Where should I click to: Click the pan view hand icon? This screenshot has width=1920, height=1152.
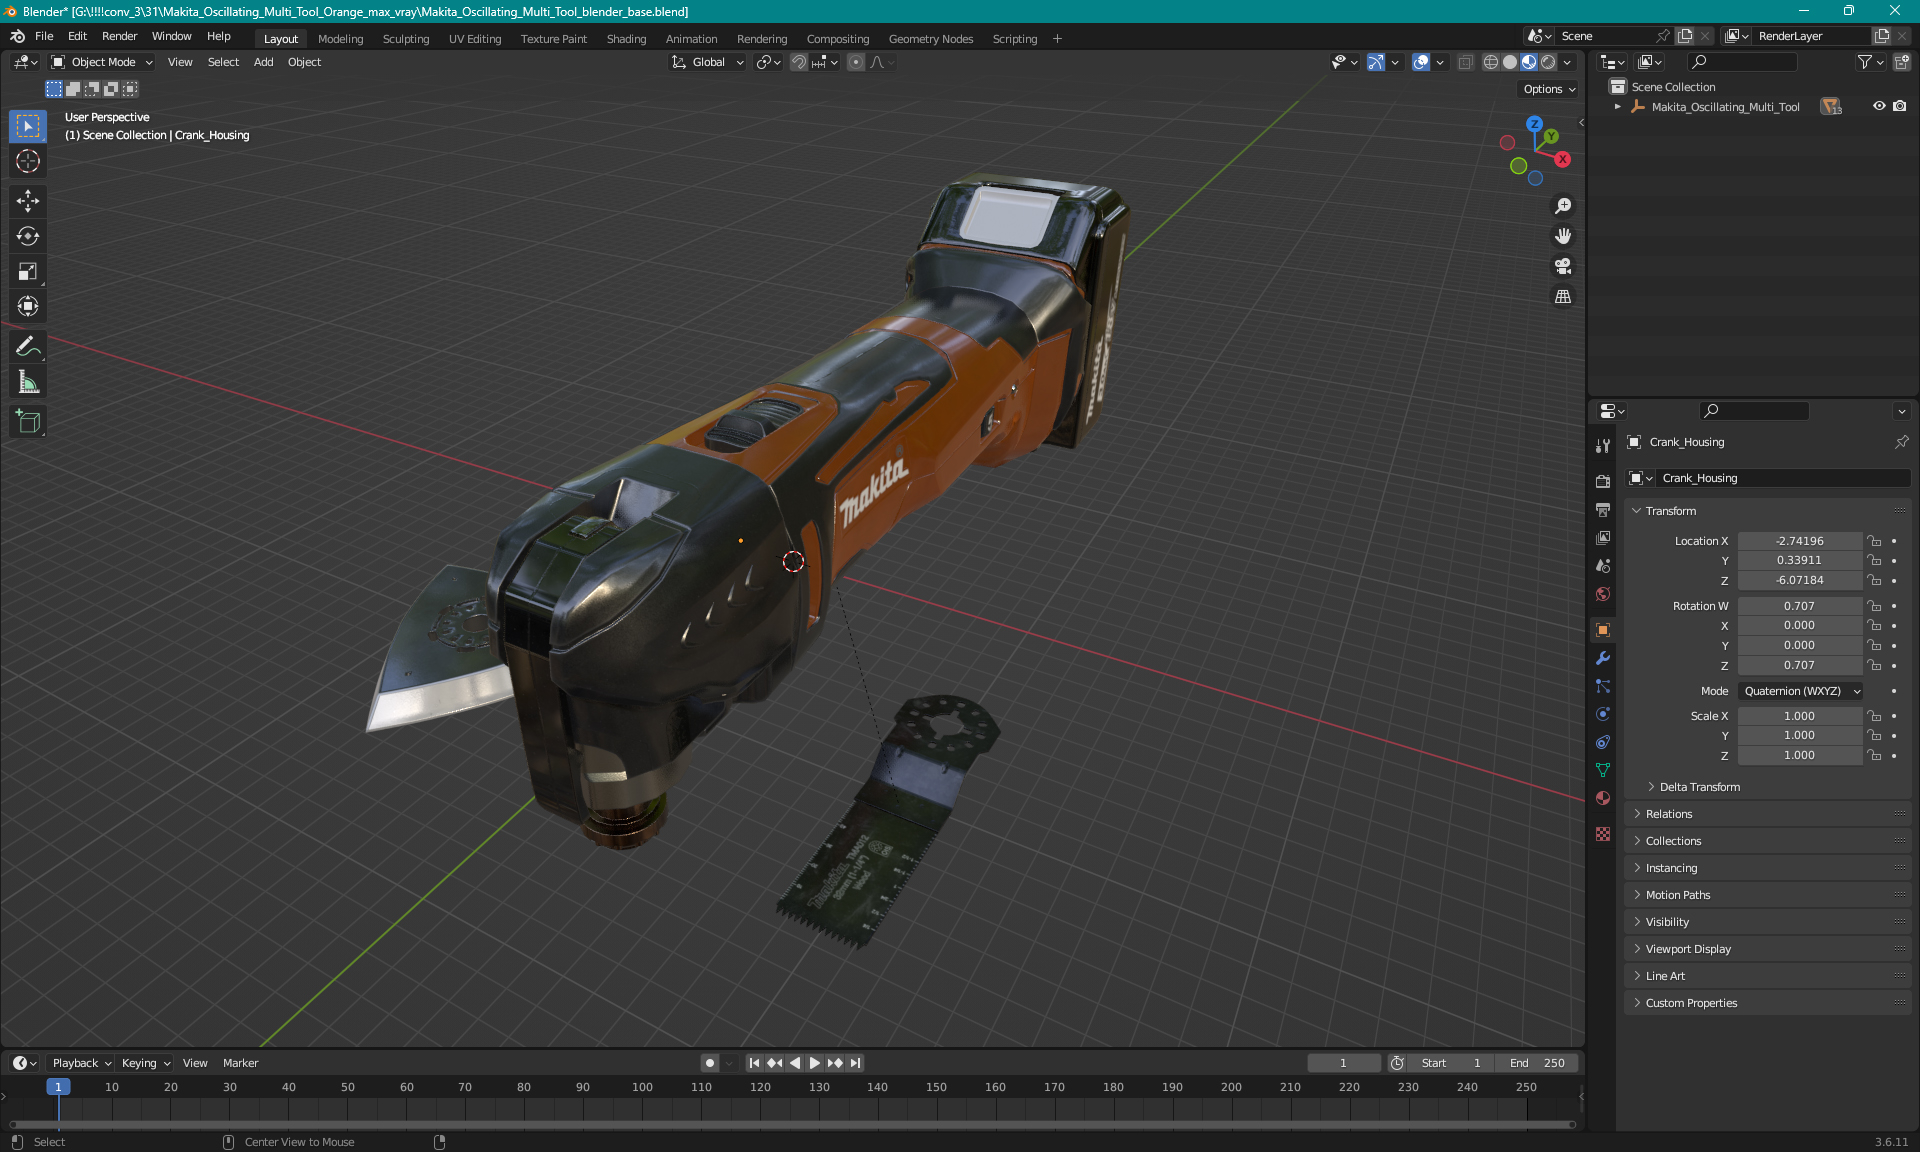pyautogui.click(x=1563, y=236)
